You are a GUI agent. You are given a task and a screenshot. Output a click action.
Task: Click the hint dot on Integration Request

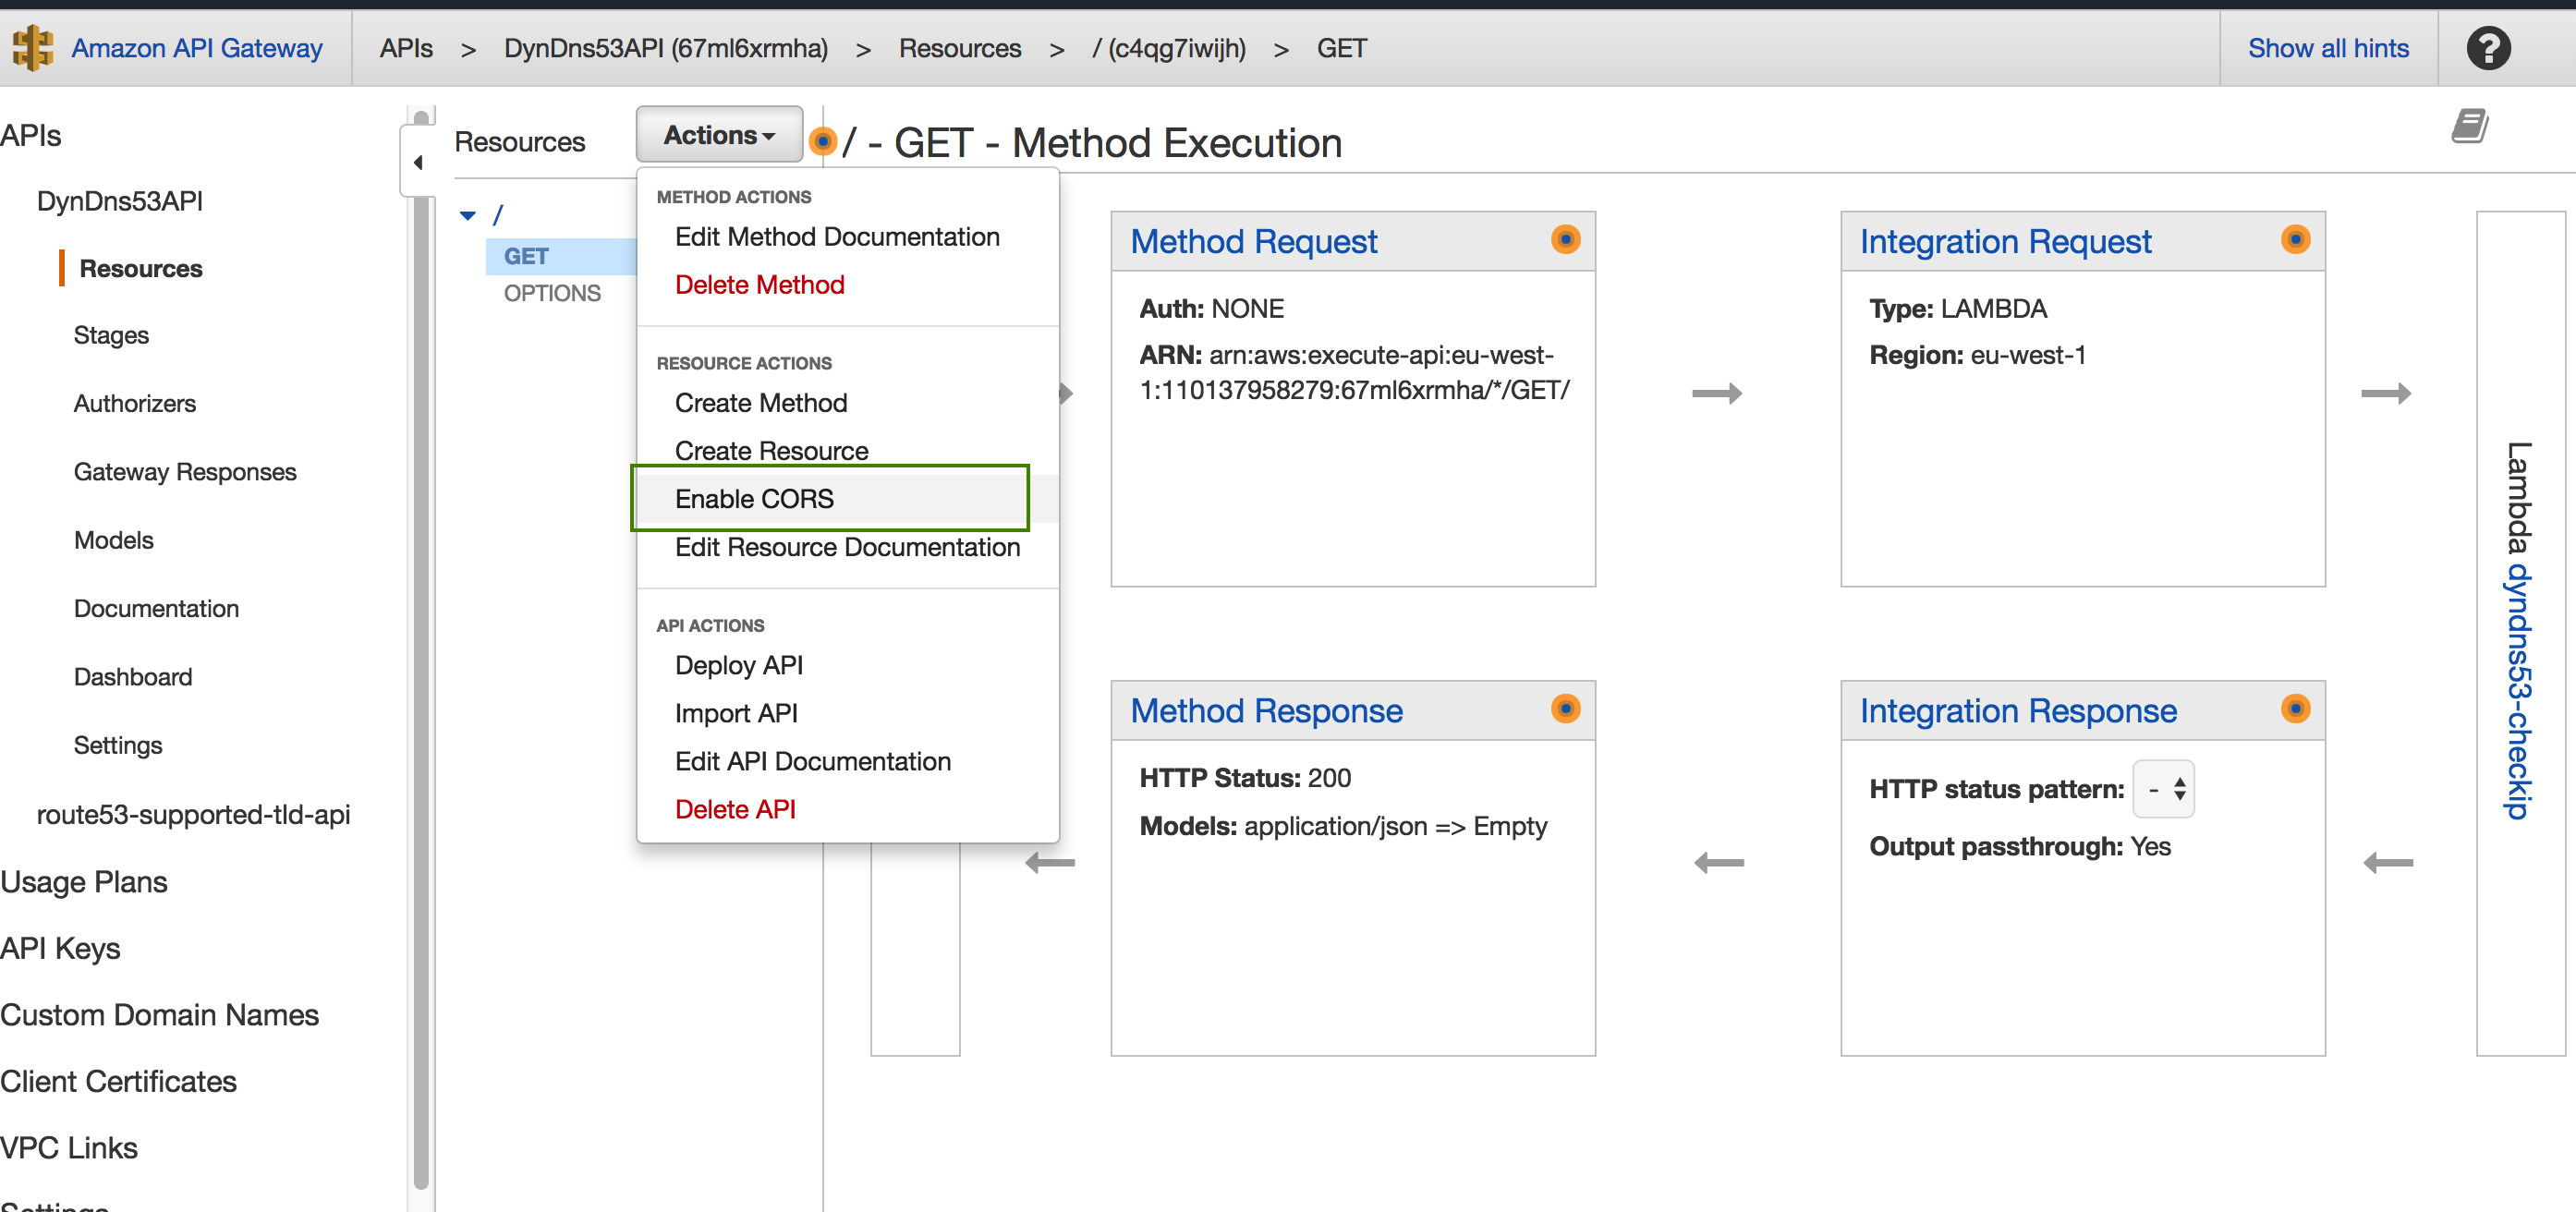(2294, 240)
